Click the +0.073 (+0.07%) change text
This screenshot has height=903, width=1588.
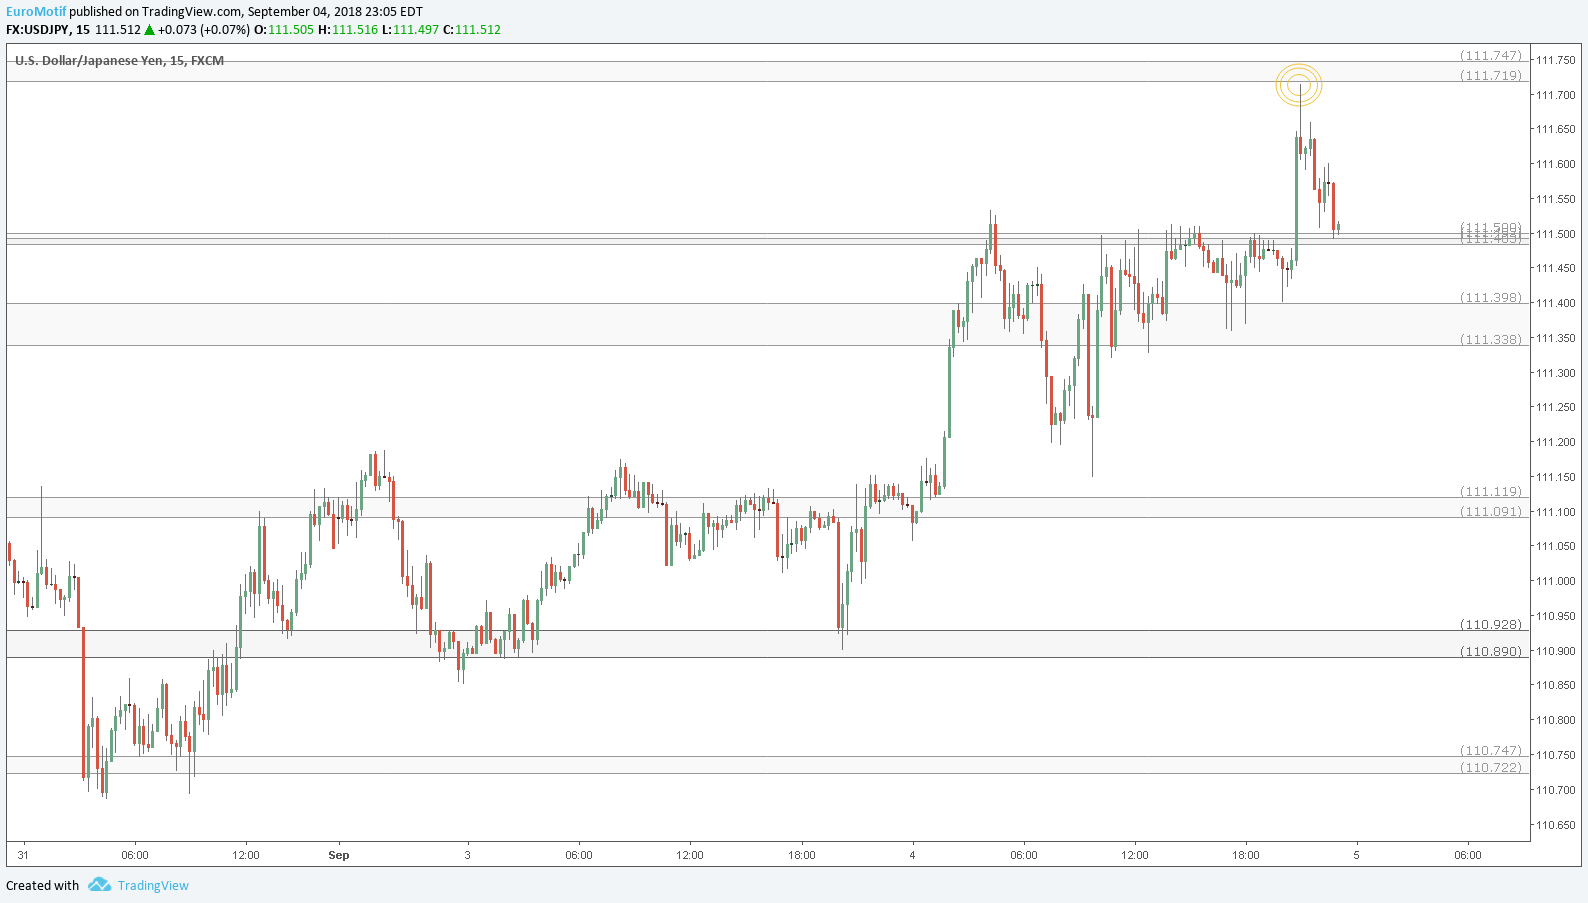[204, 30]
